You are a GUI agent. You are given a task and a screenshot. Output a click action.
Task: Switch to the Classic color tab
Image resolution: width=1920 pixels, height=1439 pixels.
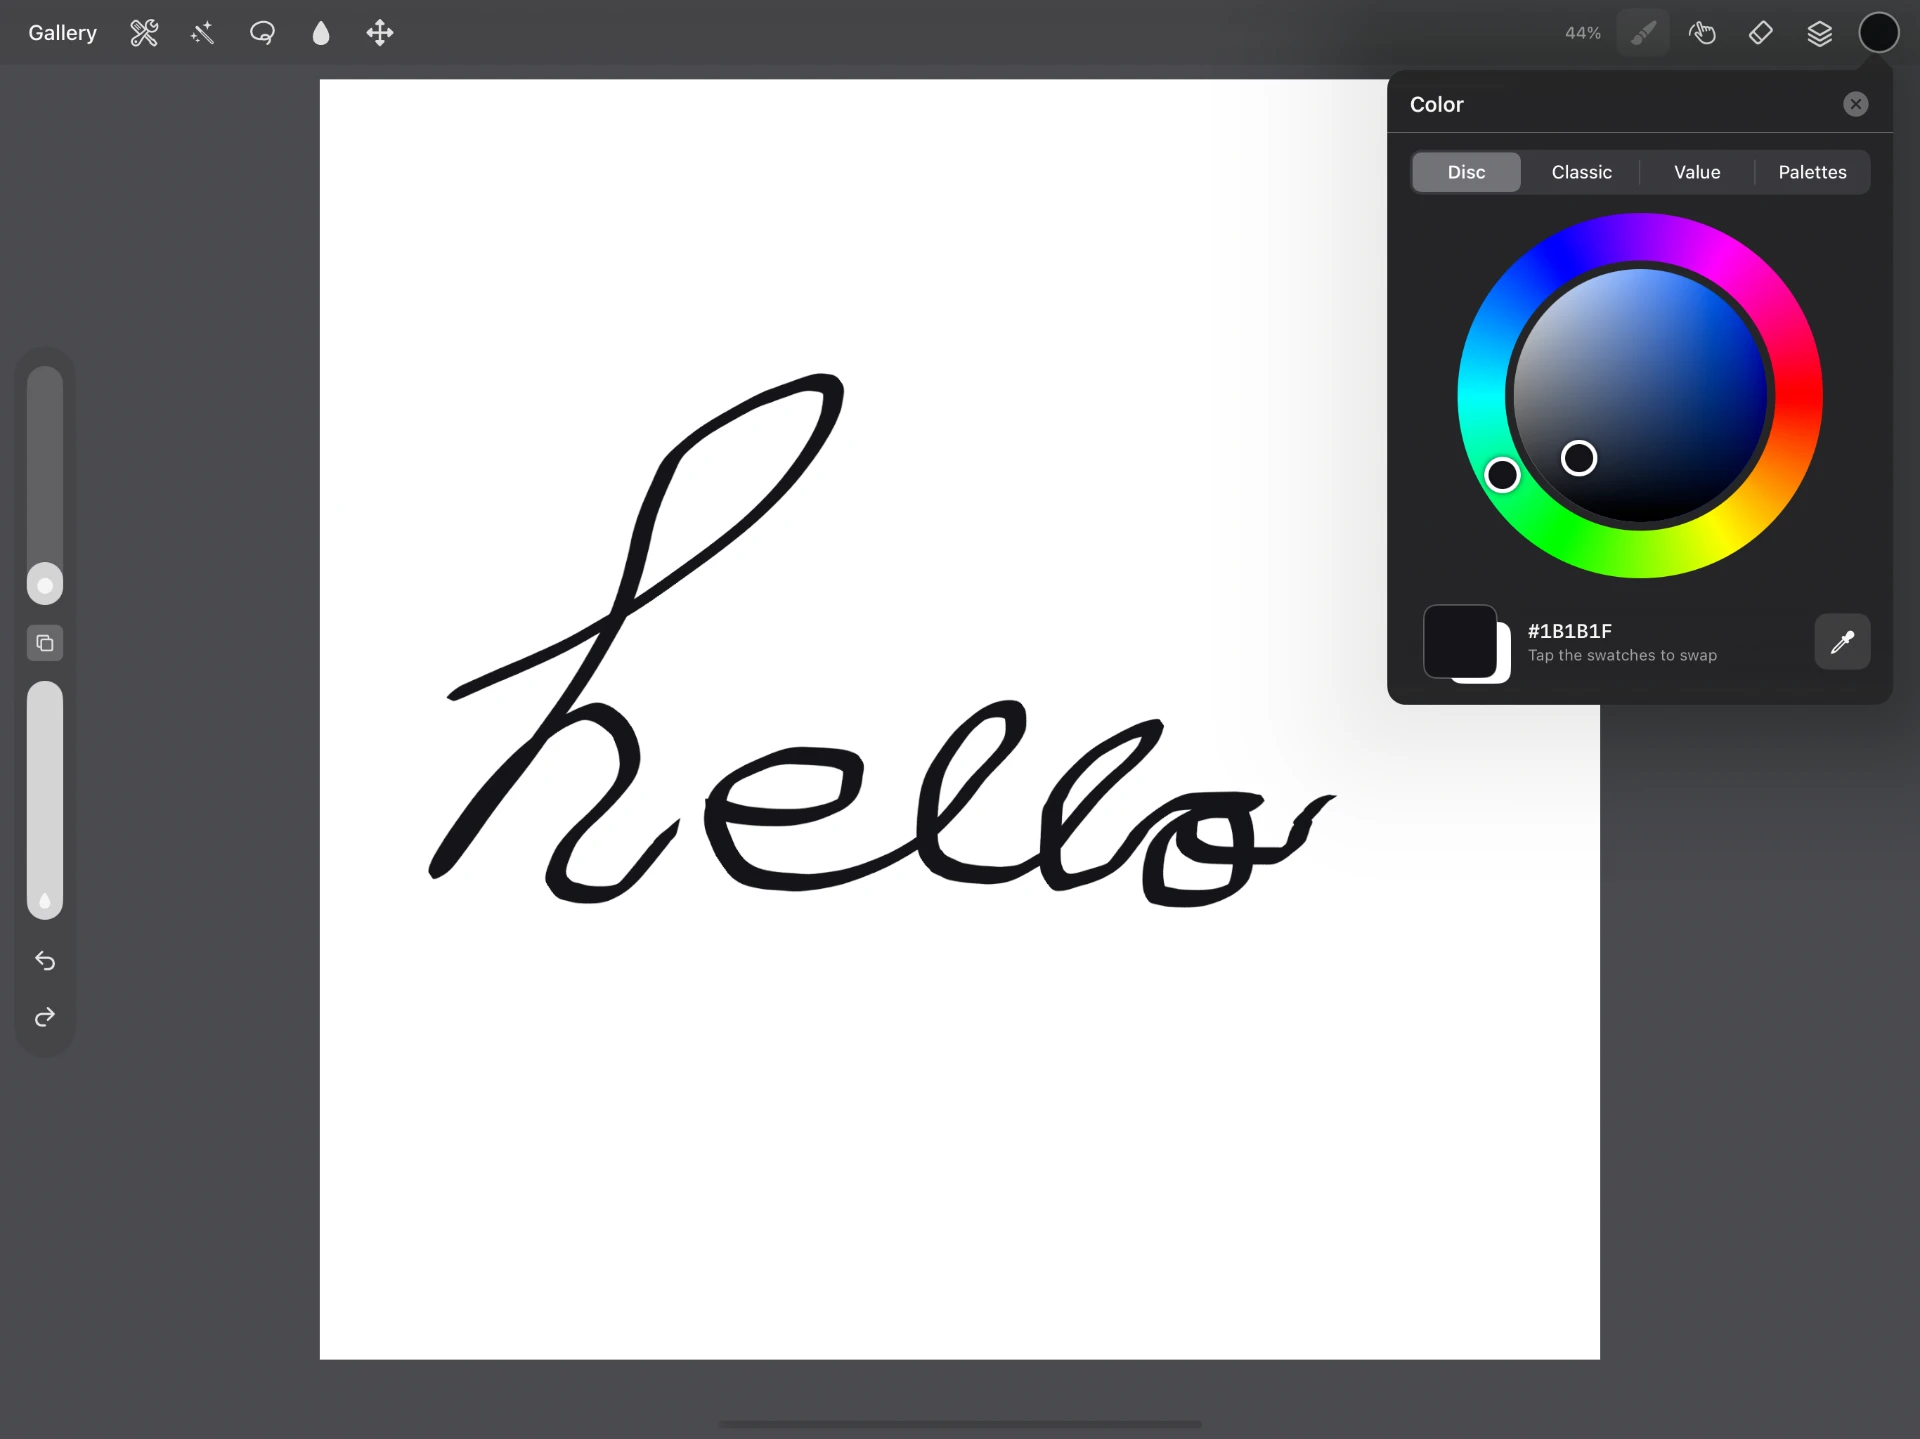(1581, 172)
